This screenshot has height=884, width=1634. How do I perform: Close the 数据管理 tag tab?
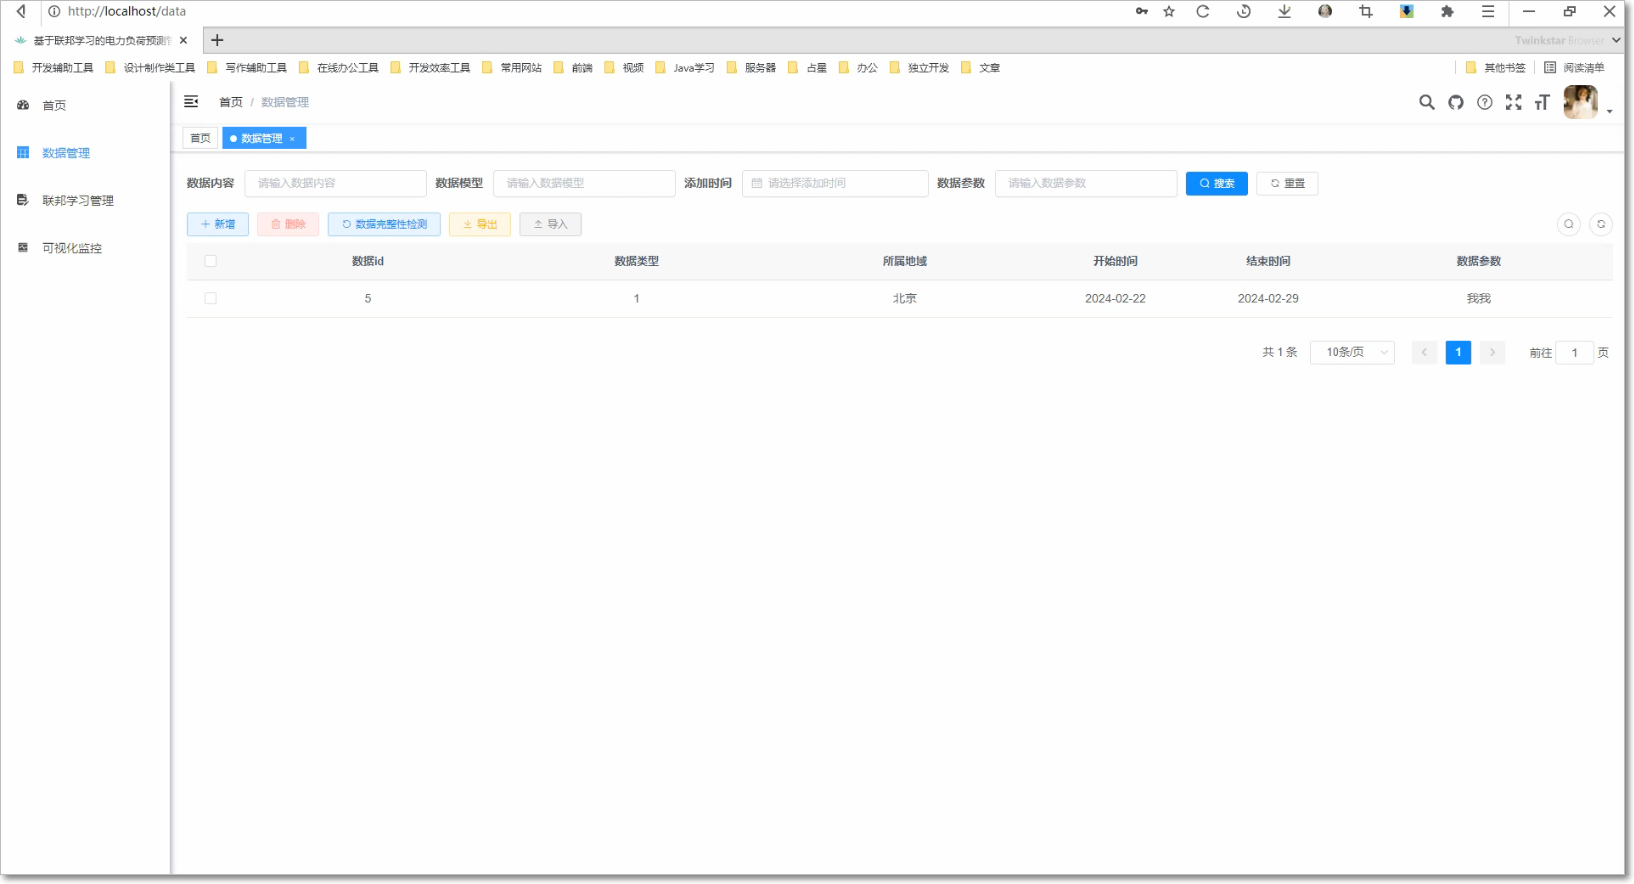(x=292, y=139)
